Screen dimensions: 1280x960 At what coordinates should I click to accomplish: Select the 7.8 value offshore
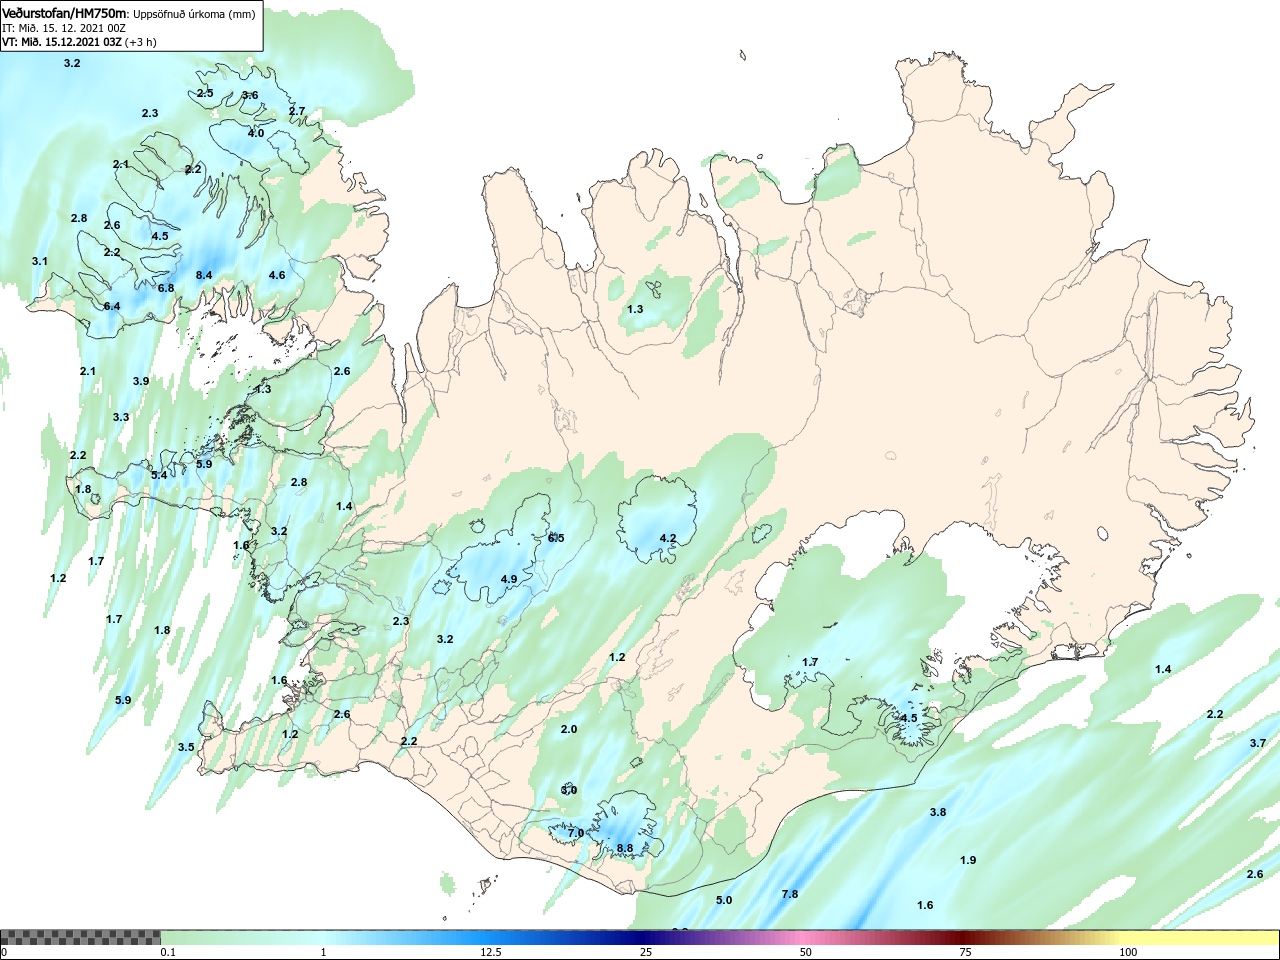(790, 894)
